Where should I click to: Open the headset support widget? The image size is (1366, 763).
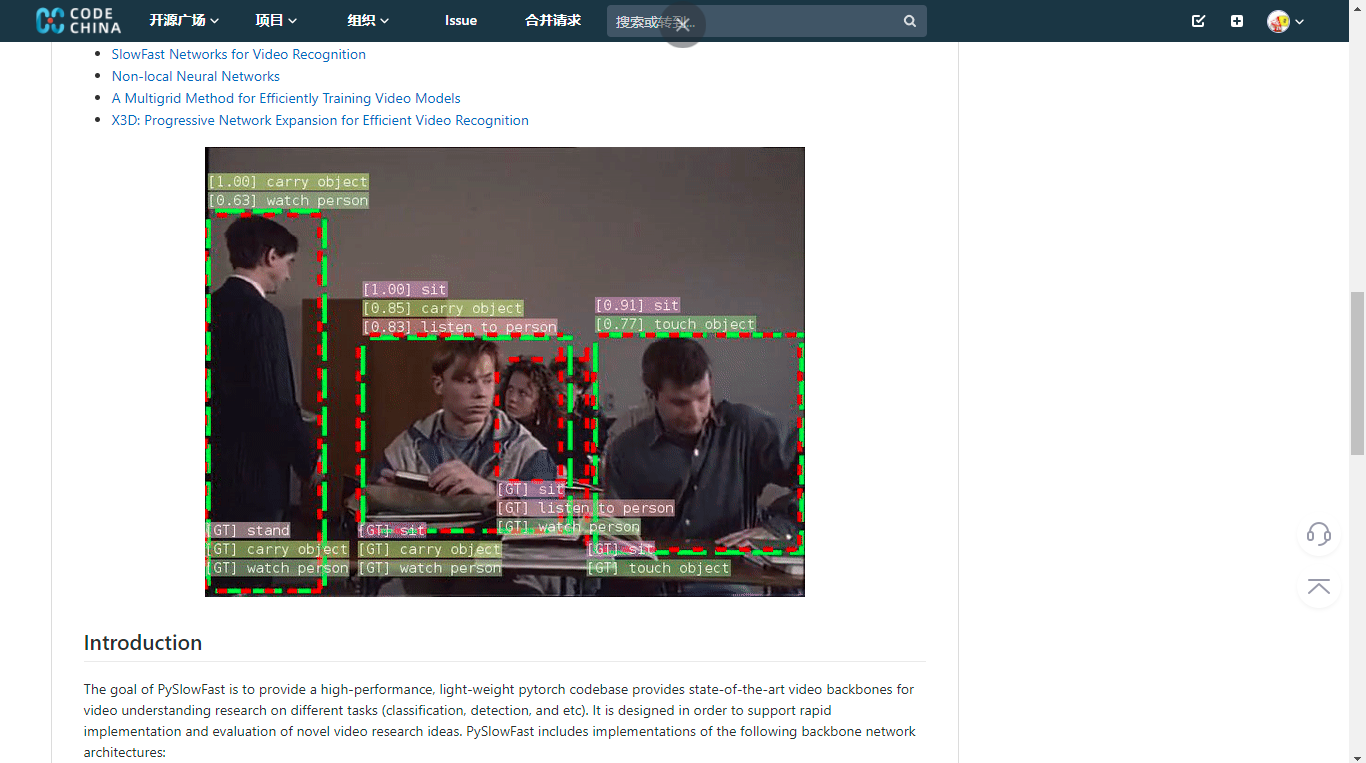point(1318,535)
